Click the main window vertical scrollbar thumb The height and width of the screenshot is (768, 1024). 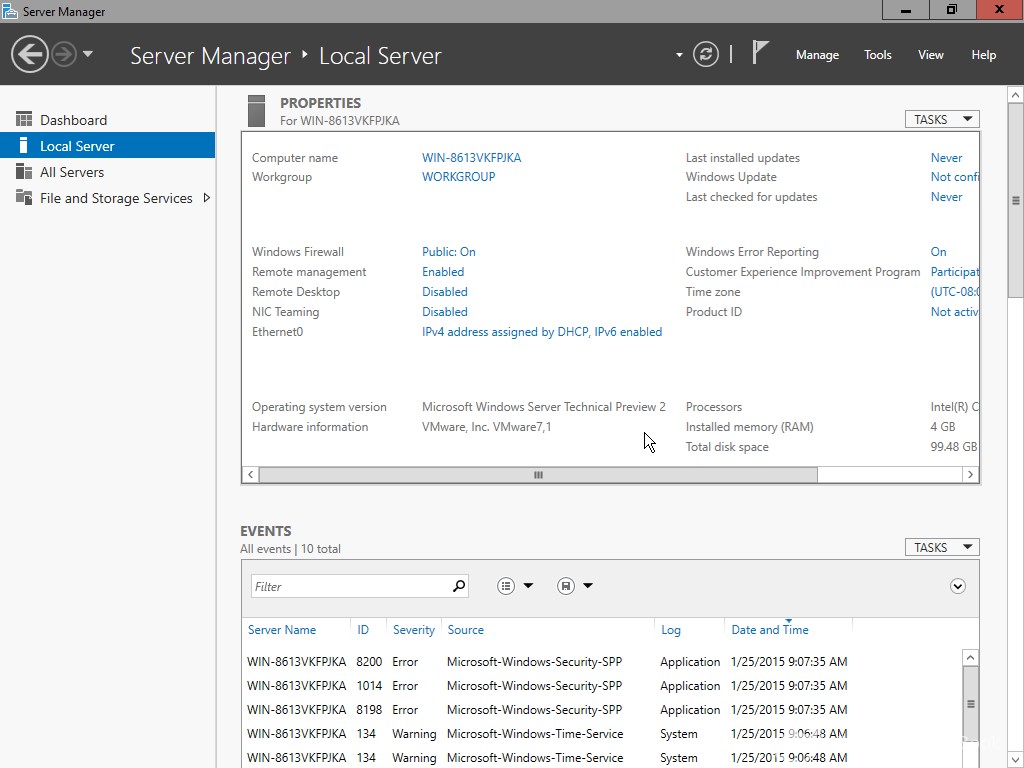coord(1015,201)
